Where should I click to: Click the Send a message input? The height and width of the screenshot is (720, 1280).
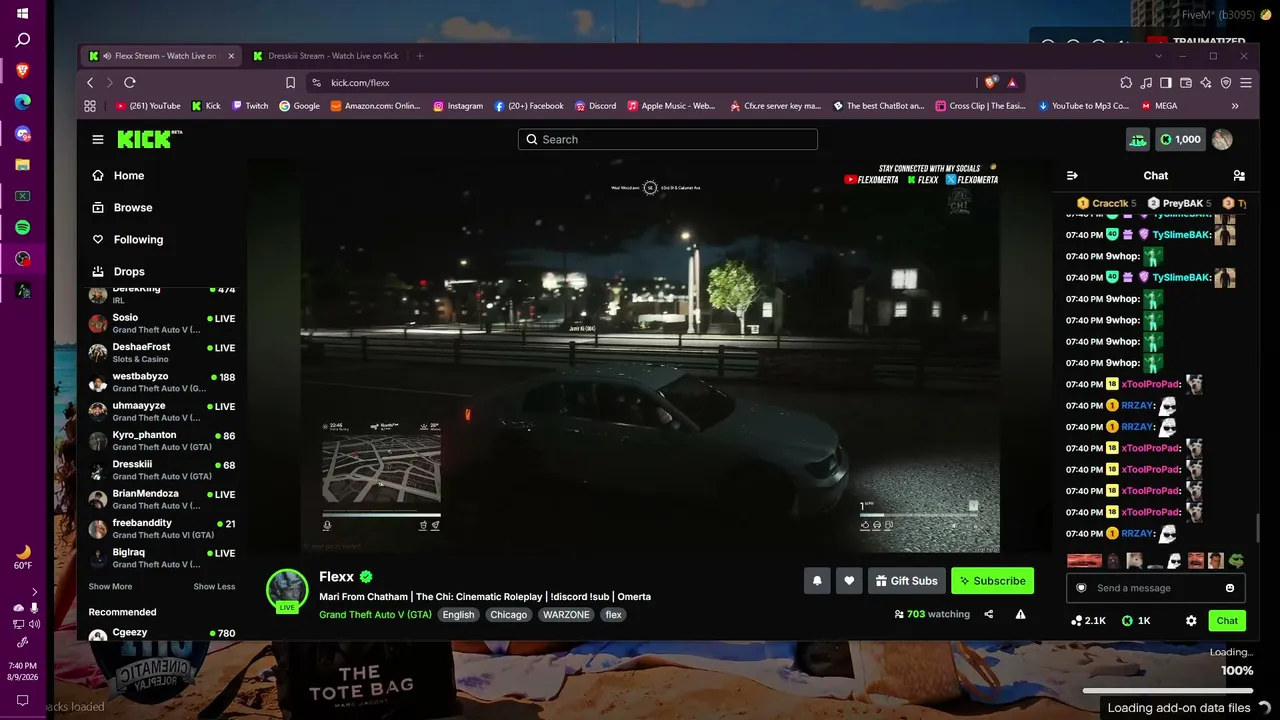(x=1155, y=588)
